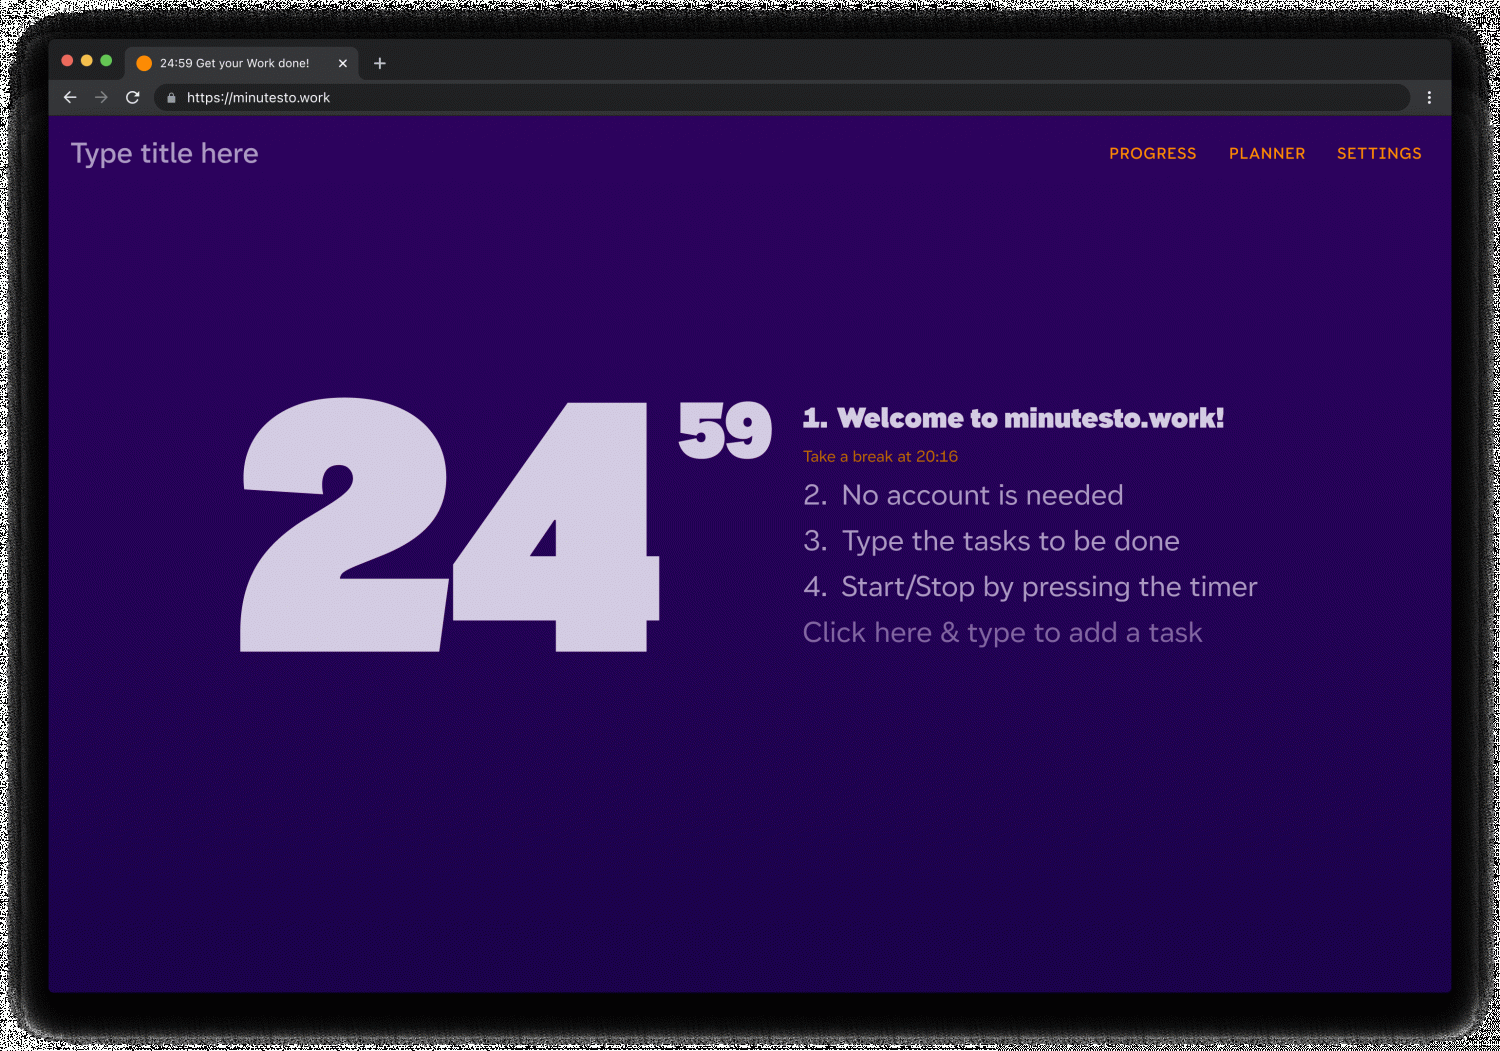Select the '24:59 Get your Work done!' tab
This screenshot has height=1051, width=1500.
pos(235,63)
